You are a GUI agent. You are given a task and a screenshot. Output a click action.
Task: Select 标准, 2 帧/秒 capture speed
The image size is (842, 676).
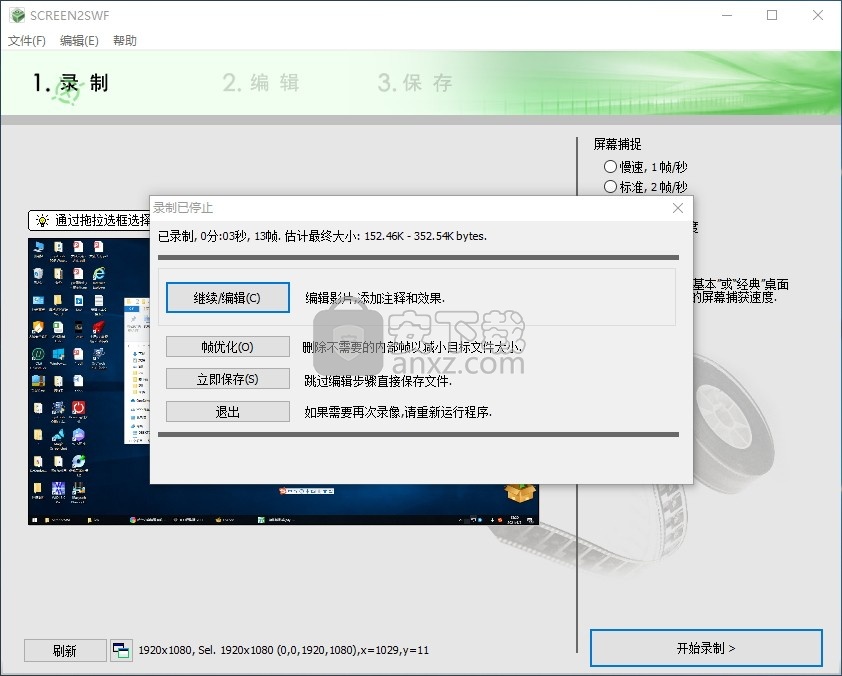pos(645,187)
